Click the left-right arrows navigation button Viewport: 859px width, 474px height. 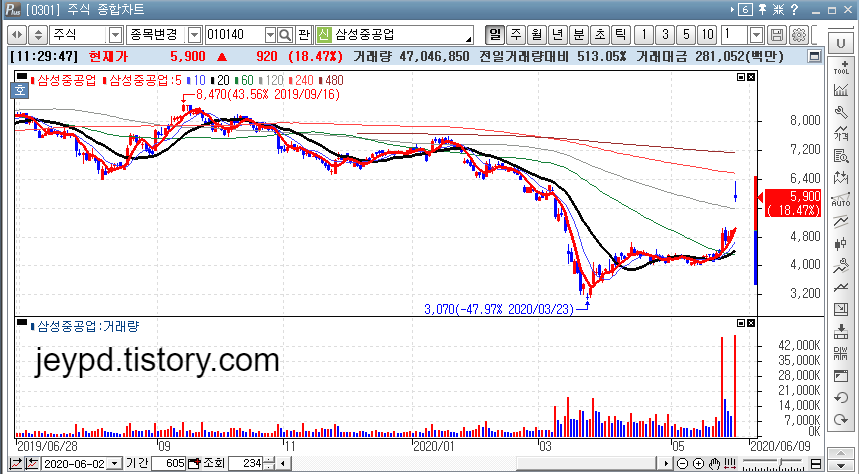[x=18, y=35]
